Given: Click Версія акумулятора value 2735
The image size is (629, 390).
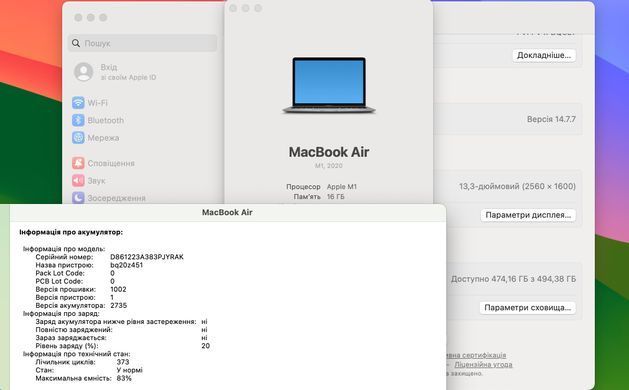Looking at the screenshot, I should click(119, 305).
